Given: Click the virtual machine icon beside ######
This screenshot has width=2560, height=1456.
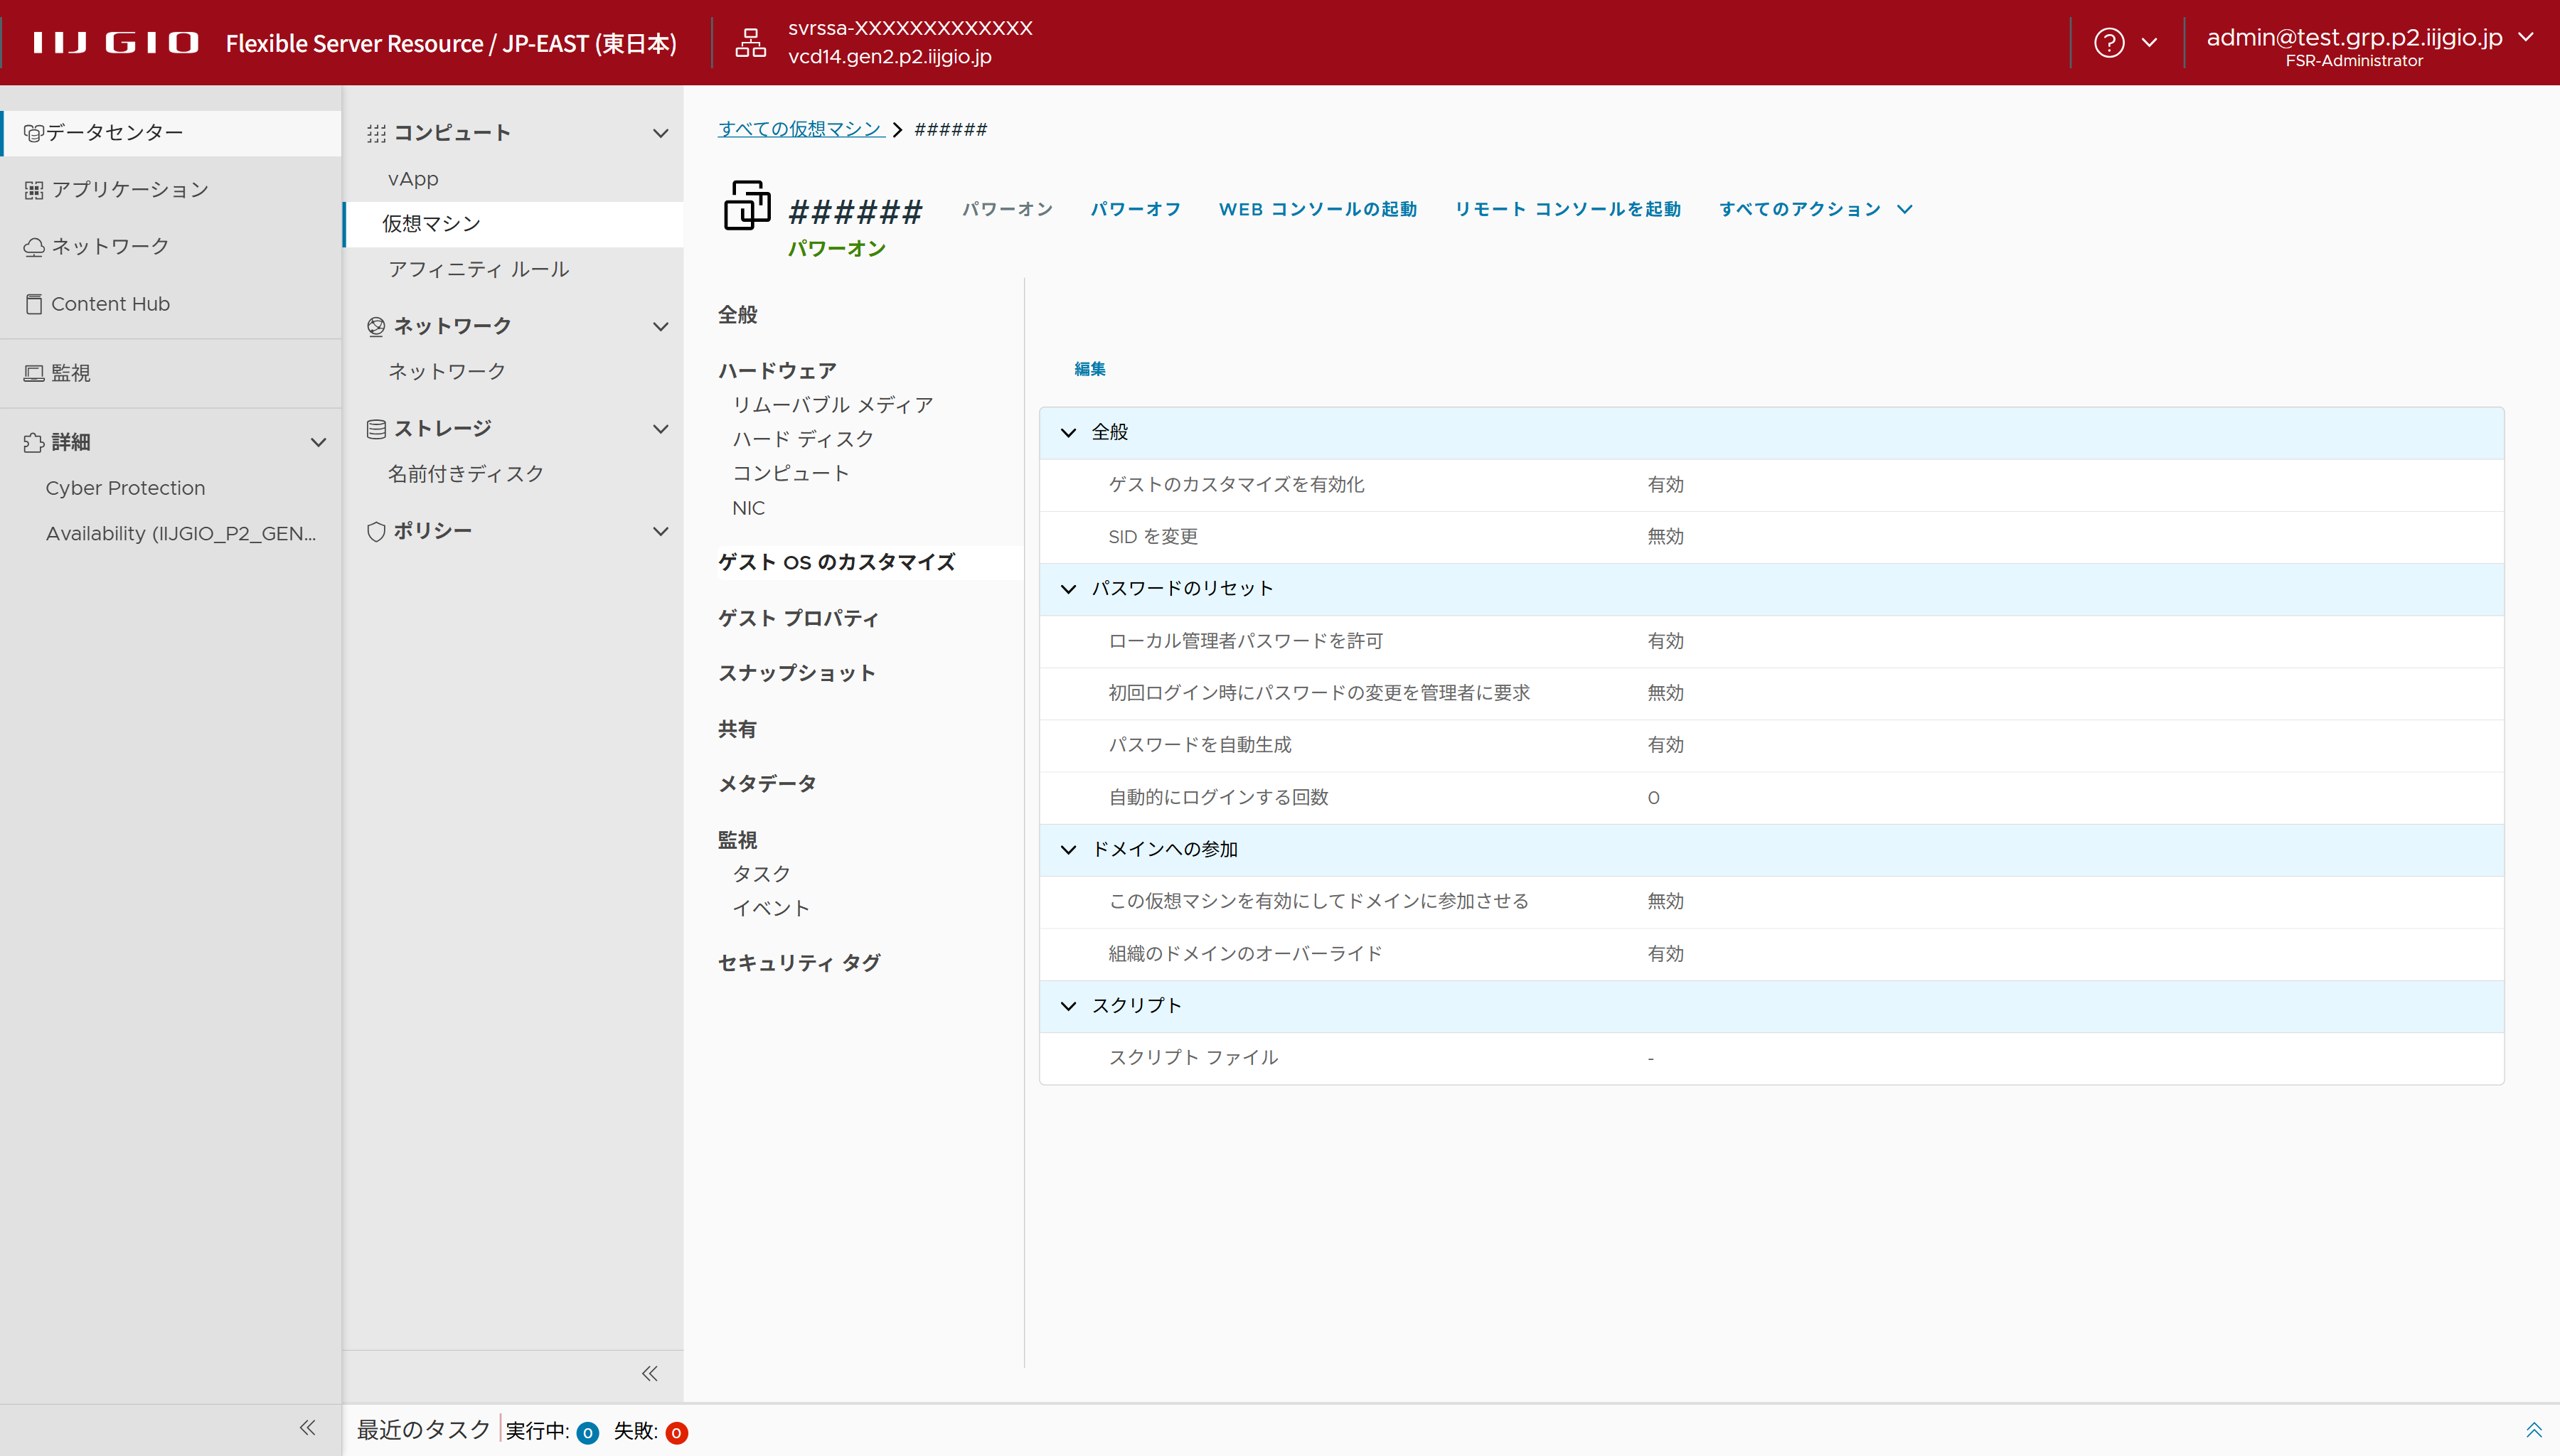Looking at the screenshot, I should point(747,206).
